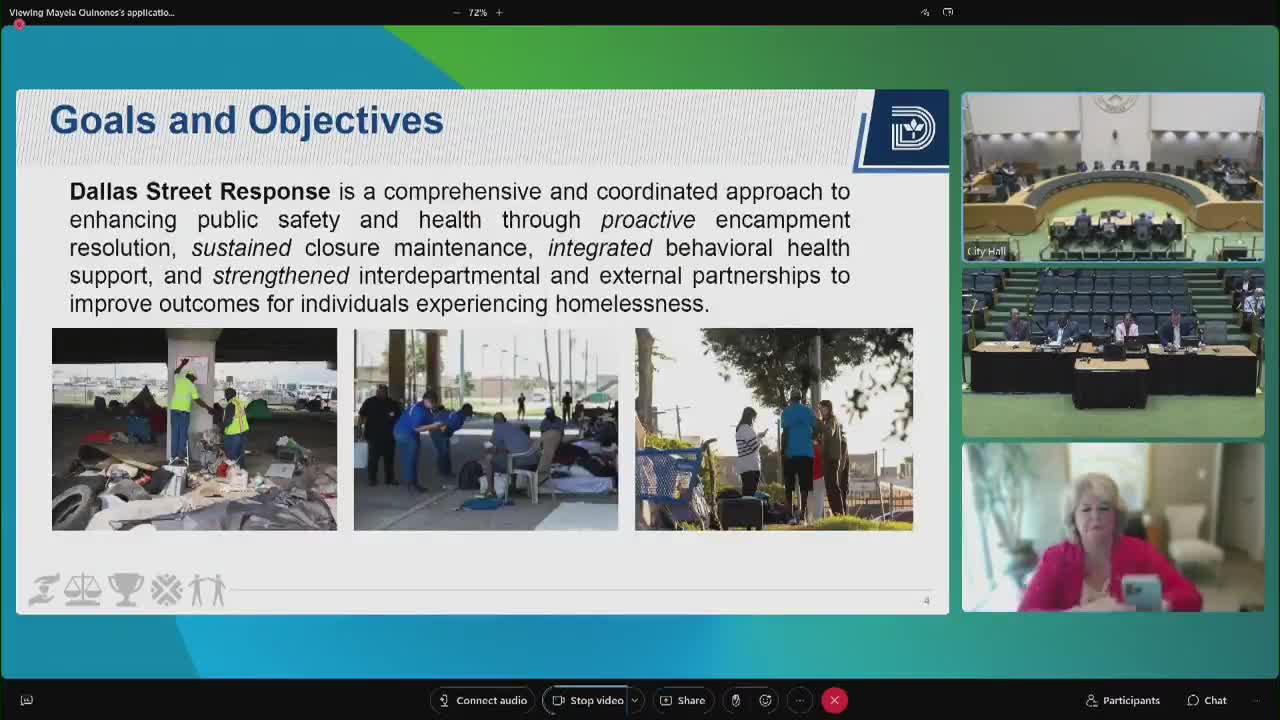Zoom in shared content with plus

pyautogui.click(x=499, y=12)
